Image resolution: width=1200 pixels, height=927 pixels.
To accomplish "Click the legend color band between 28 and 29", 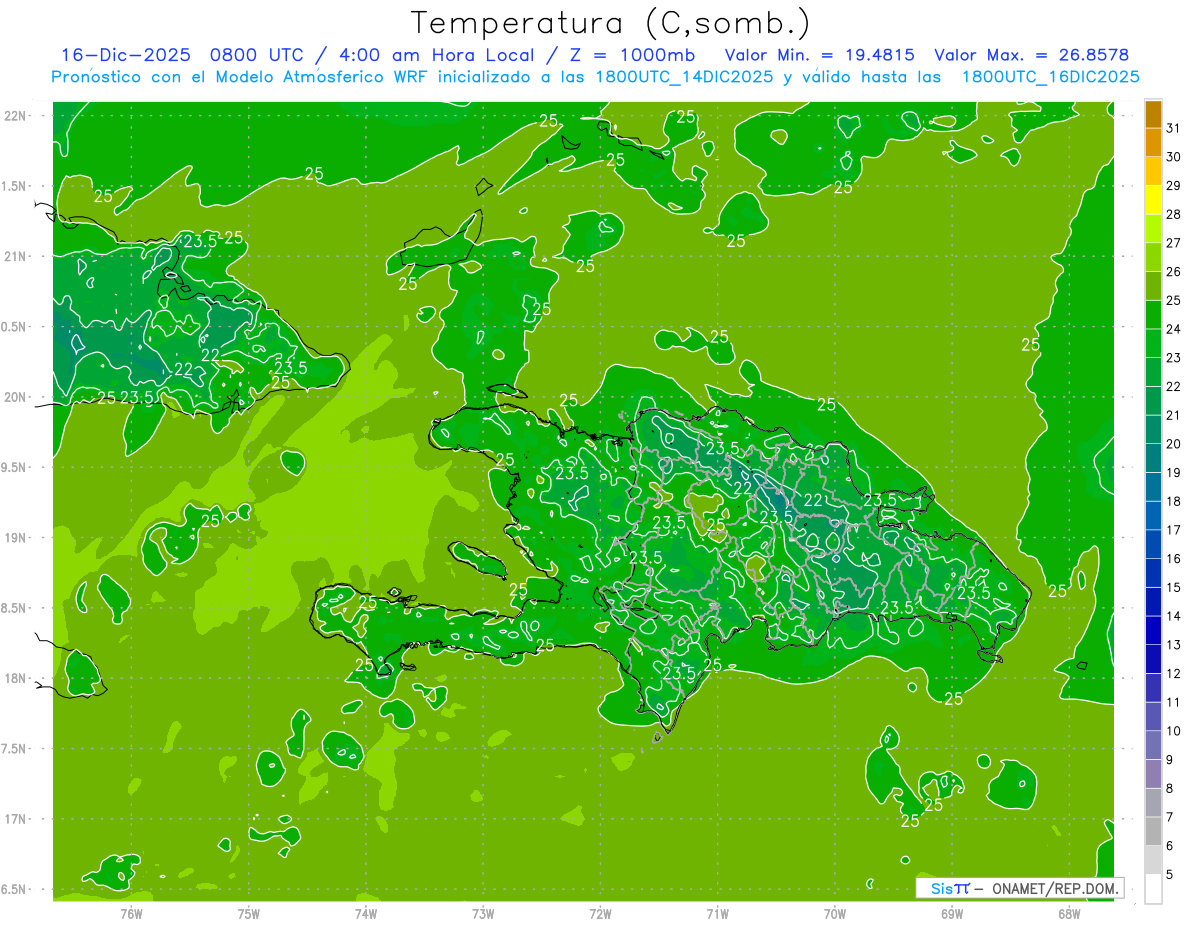I will click(1153, 200).
